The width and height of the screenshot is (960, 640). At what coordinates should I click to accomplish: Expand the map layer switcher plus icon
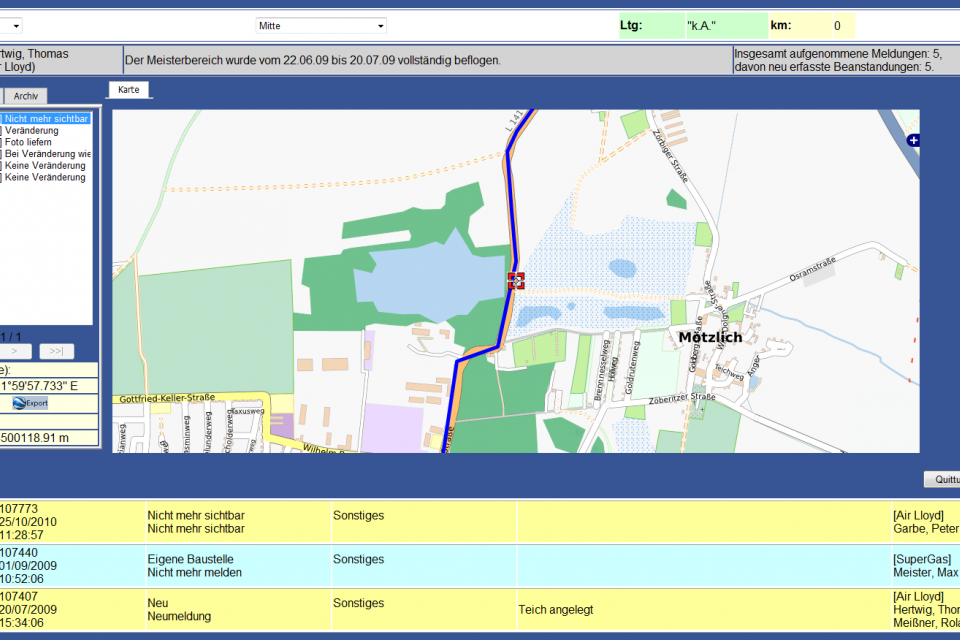912,142
